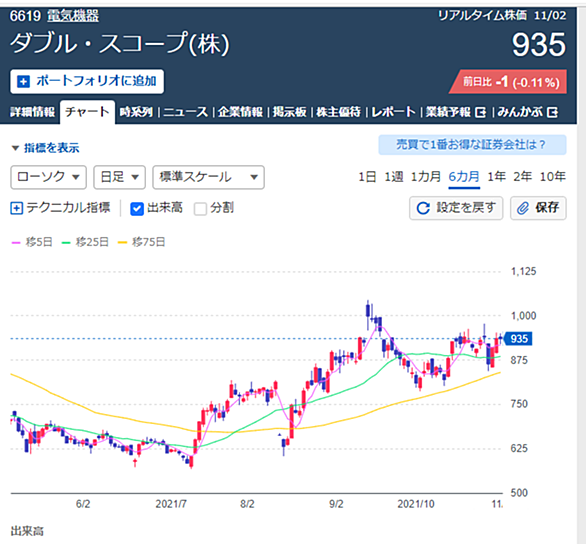This screenshot has height=544, width=586.
Task: Set chart range to 2年
Action: pos(522,176)
